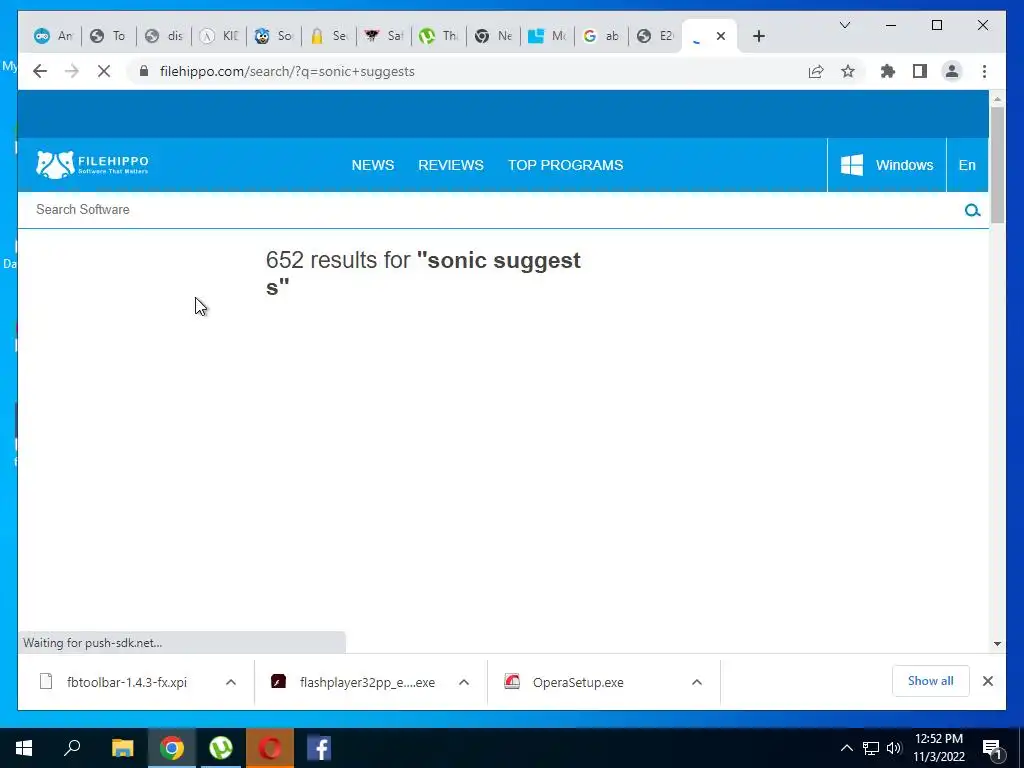Image resolution: width=1024 pixels, height=768 pixels.
Task: Bookmark this page with the star
Action: [848, 71]
